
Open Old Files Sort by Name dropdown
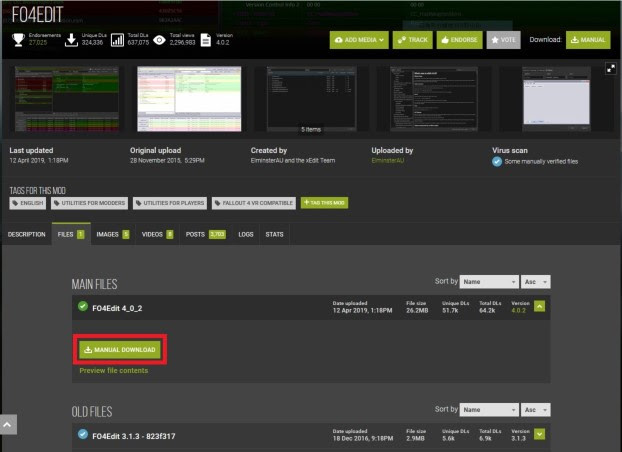[x=489, y=410]
